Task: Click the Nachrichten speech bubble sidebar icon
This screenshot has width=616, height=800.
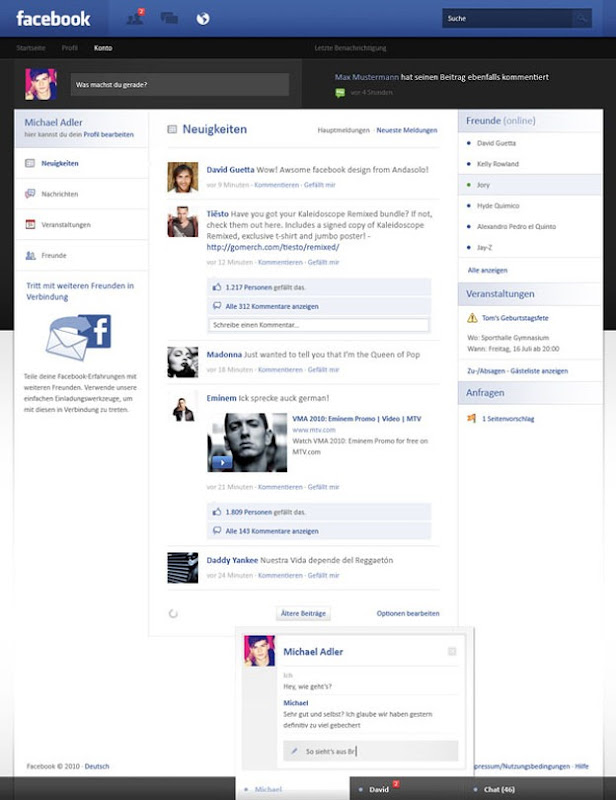Action: (30, 194)
